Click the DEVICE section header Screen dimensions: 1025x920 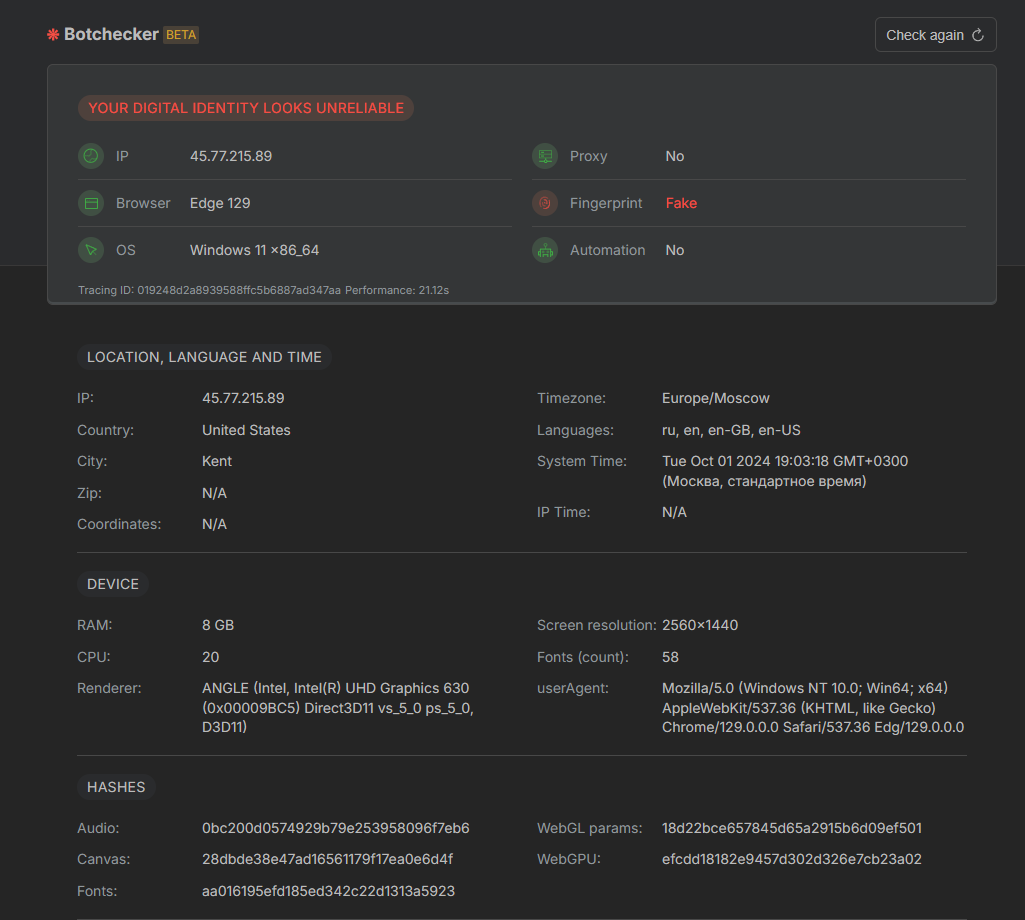113,584
